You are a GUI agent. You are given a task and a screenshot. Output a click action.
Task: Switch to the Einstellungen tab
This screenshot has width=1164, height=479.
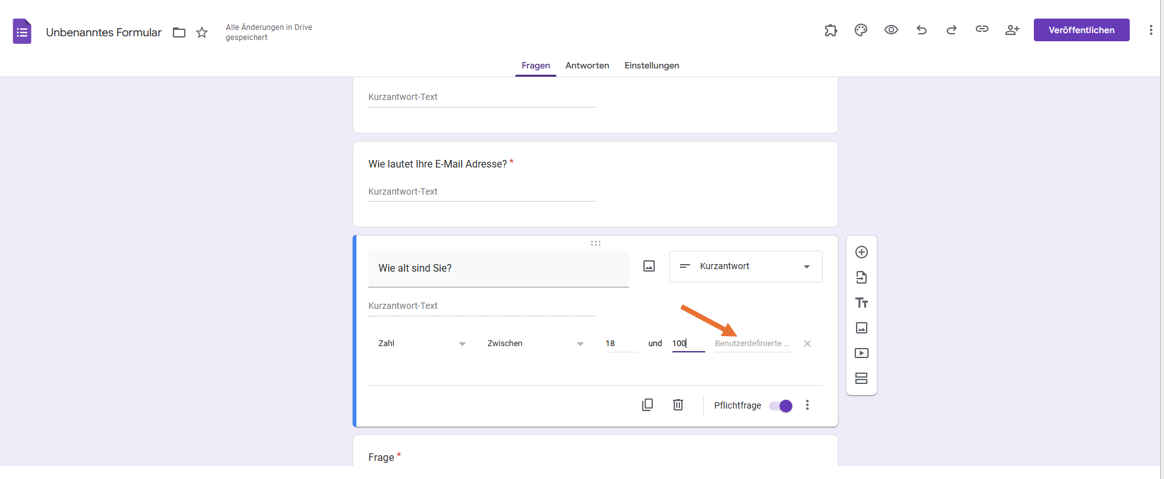(x=652, y=65)
